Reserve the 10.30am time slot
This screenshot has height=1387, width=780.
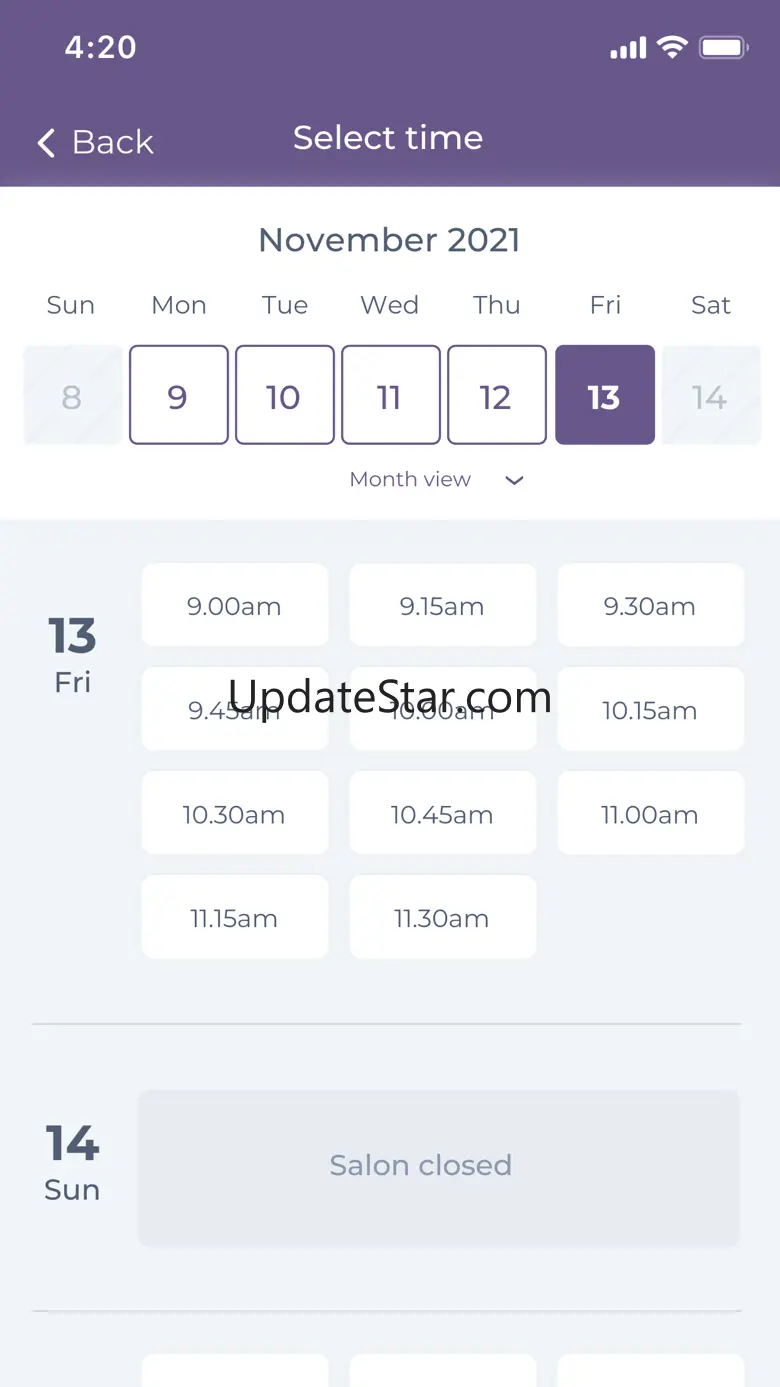point(234,813)
